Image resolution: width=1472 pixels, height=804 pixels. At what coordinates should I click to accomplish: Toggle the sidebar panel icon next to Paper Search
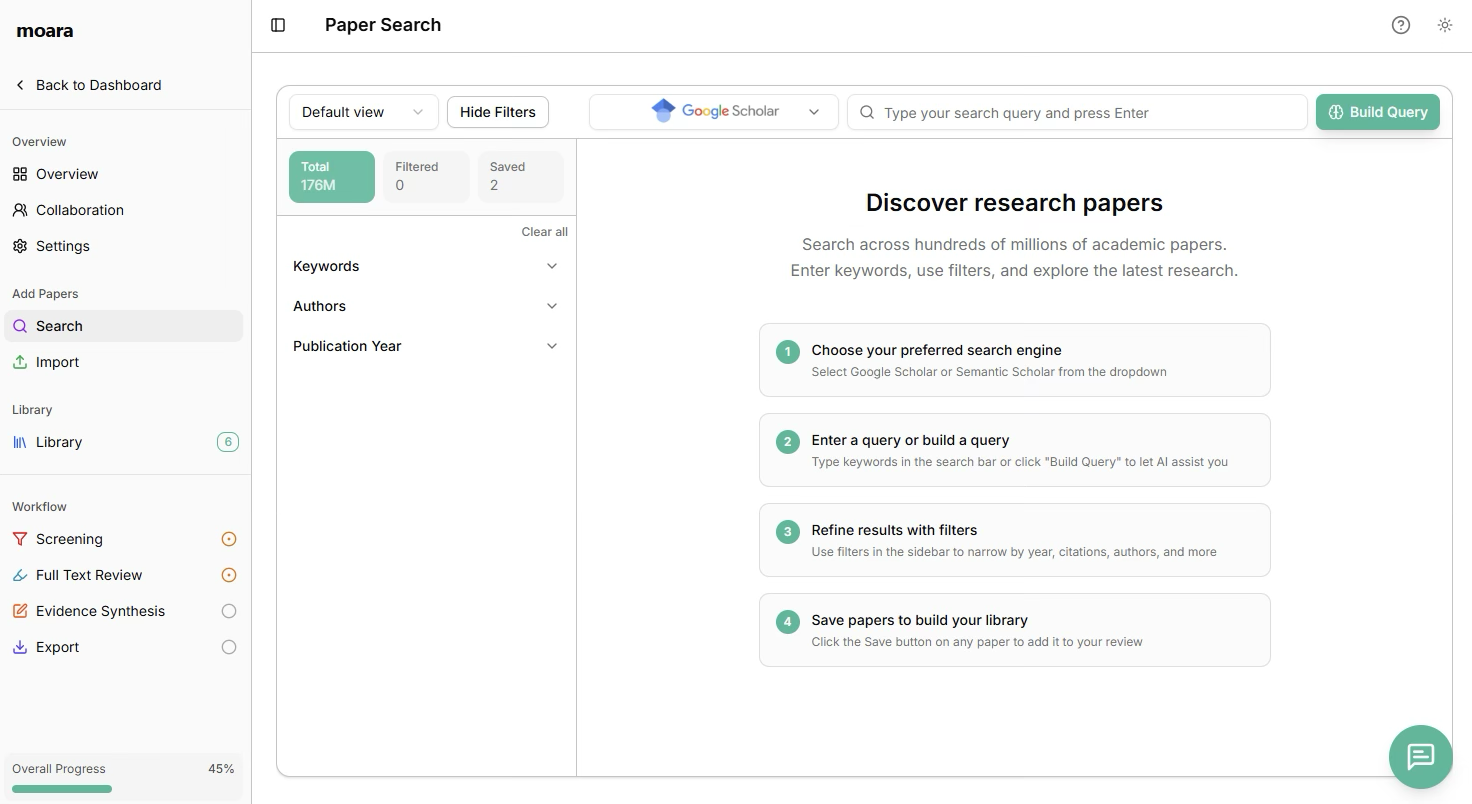point(277,25)
